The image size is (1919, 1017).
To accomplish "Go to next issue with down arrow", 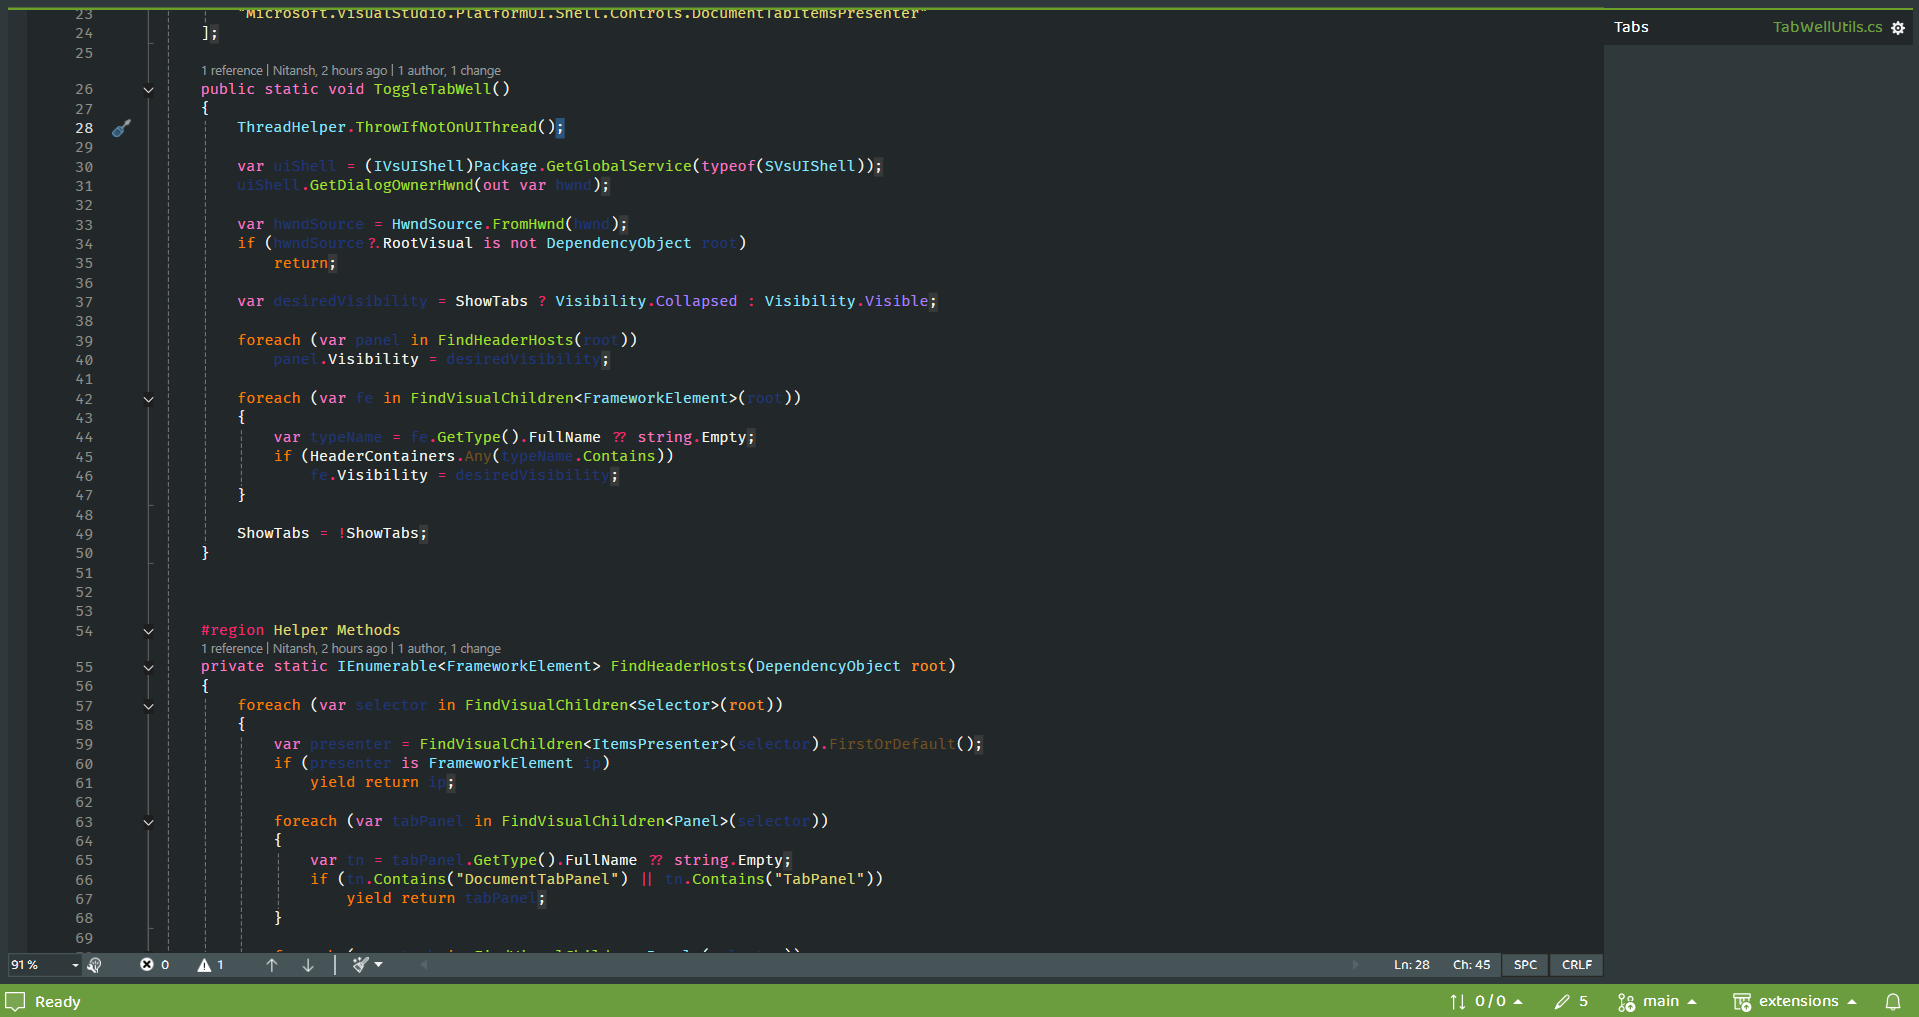I will [308, 965].
